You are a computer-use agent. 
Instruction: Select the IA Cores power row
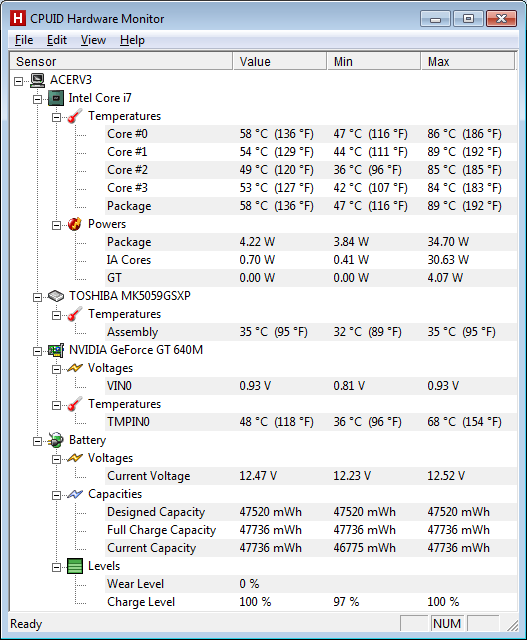pos(311,260)
